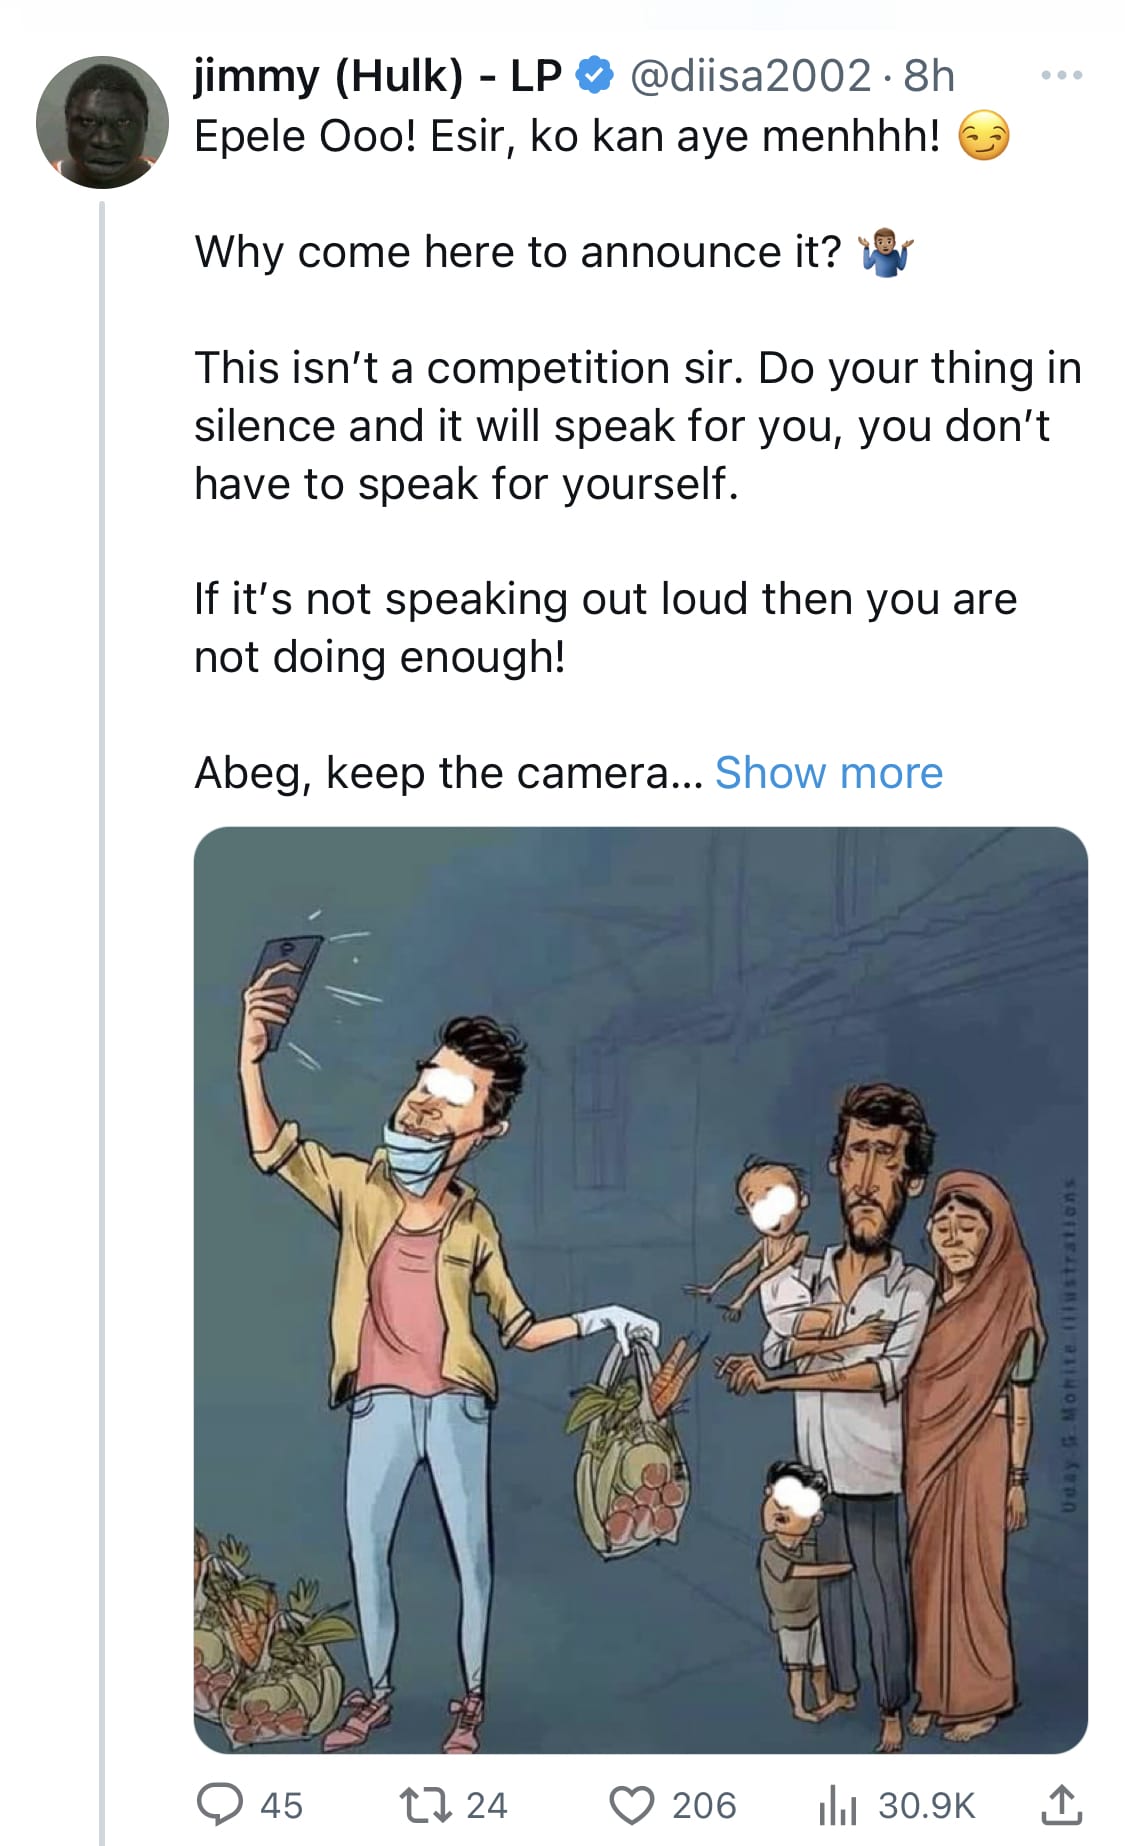Click the 30.9K views count
The height and width of the screenshot is (1846, 1125).
926,1805
